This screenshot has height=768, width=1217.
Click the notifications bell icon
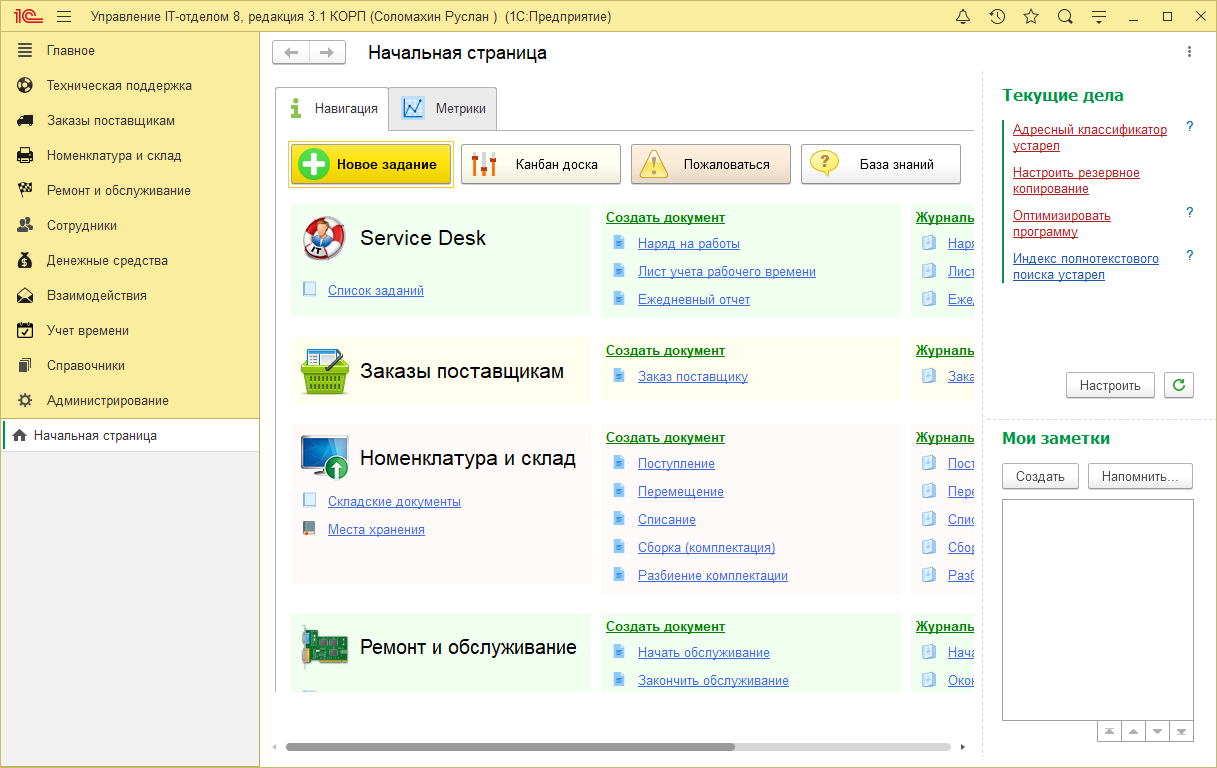963,17
